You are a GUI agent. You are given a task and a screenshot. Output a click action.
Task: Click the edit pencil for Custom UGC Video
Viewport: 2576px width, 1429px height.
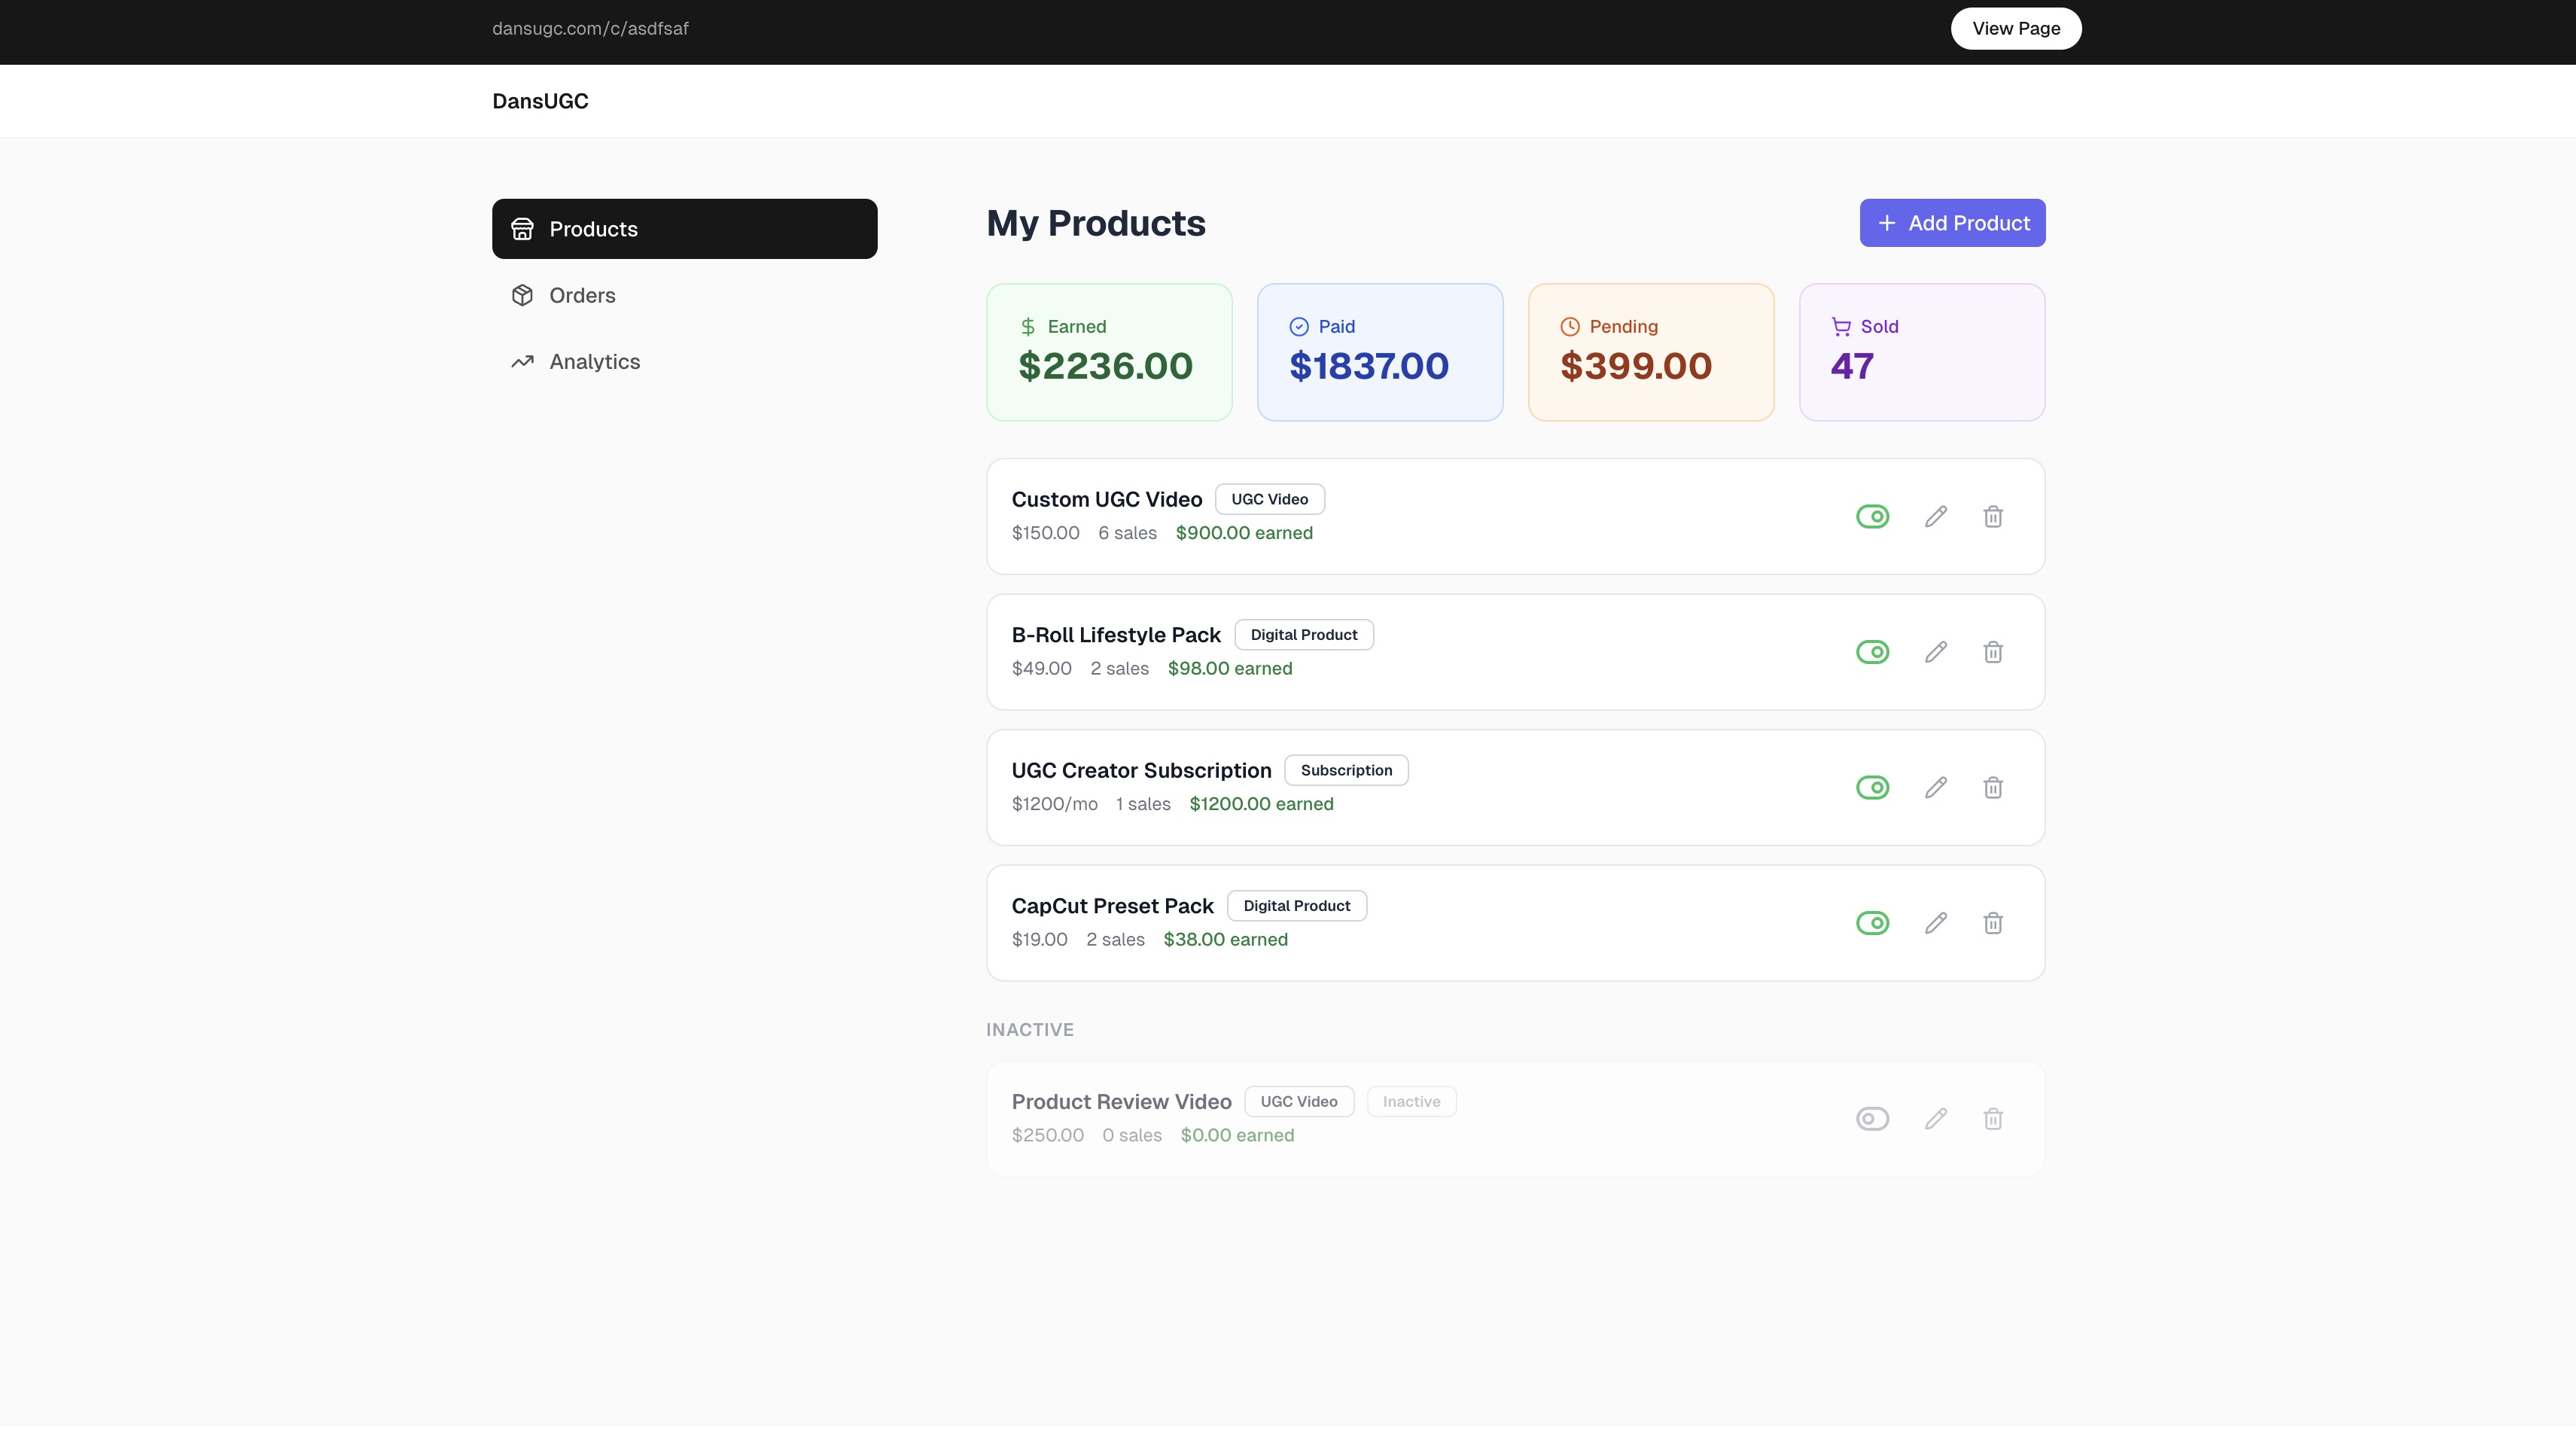(1935, 516)
